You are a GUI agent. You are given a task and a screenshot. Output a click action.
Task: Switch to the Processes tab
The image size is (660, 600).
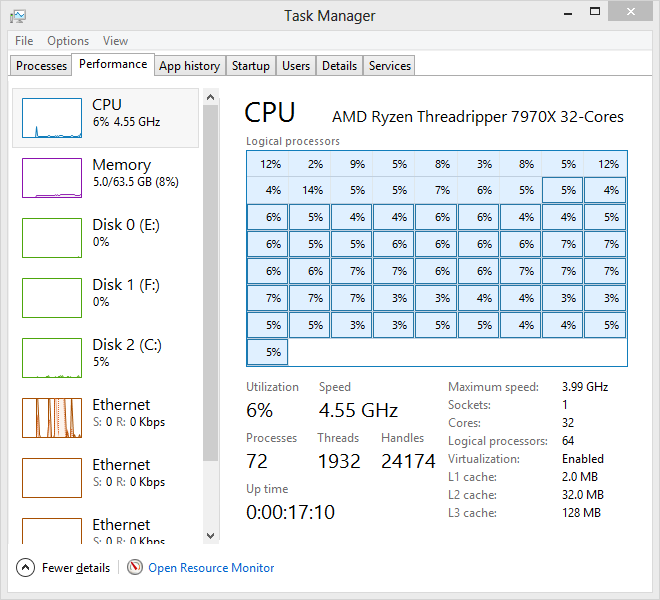42,66
